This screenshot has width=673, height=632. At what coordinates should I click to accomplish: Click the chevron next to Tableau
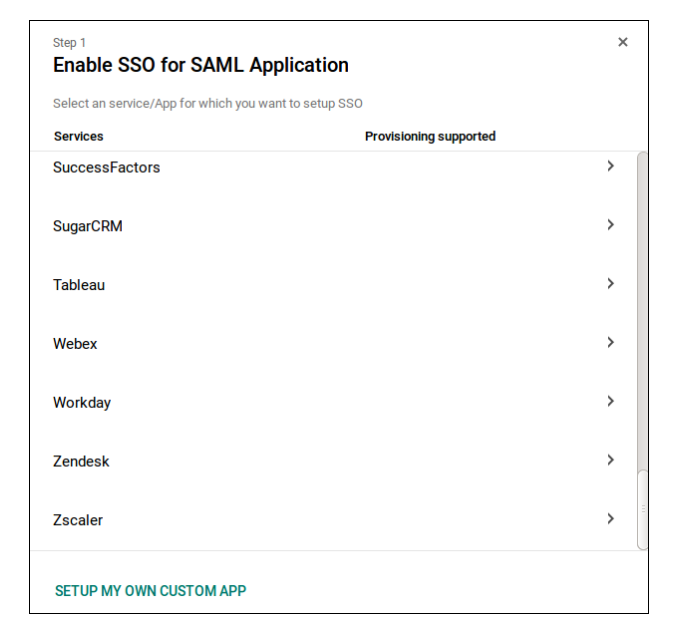point(610,284)
